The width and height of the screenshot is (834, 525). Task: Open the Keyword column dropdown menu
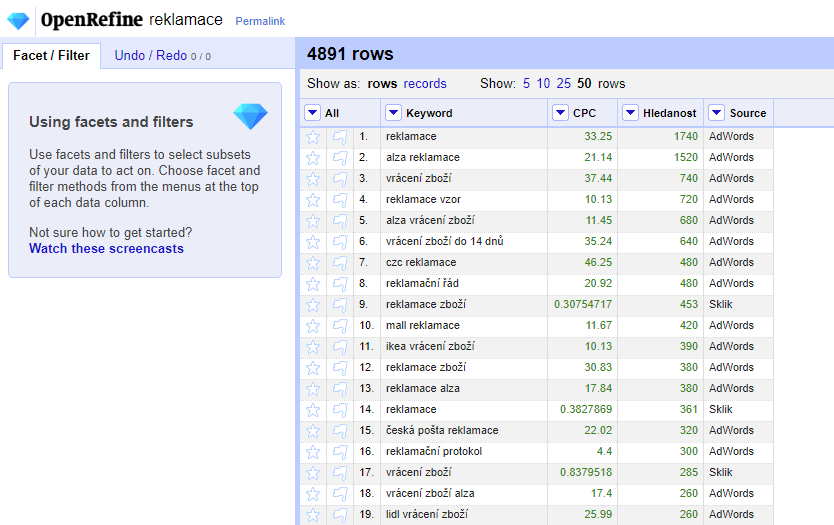(393, 113)
